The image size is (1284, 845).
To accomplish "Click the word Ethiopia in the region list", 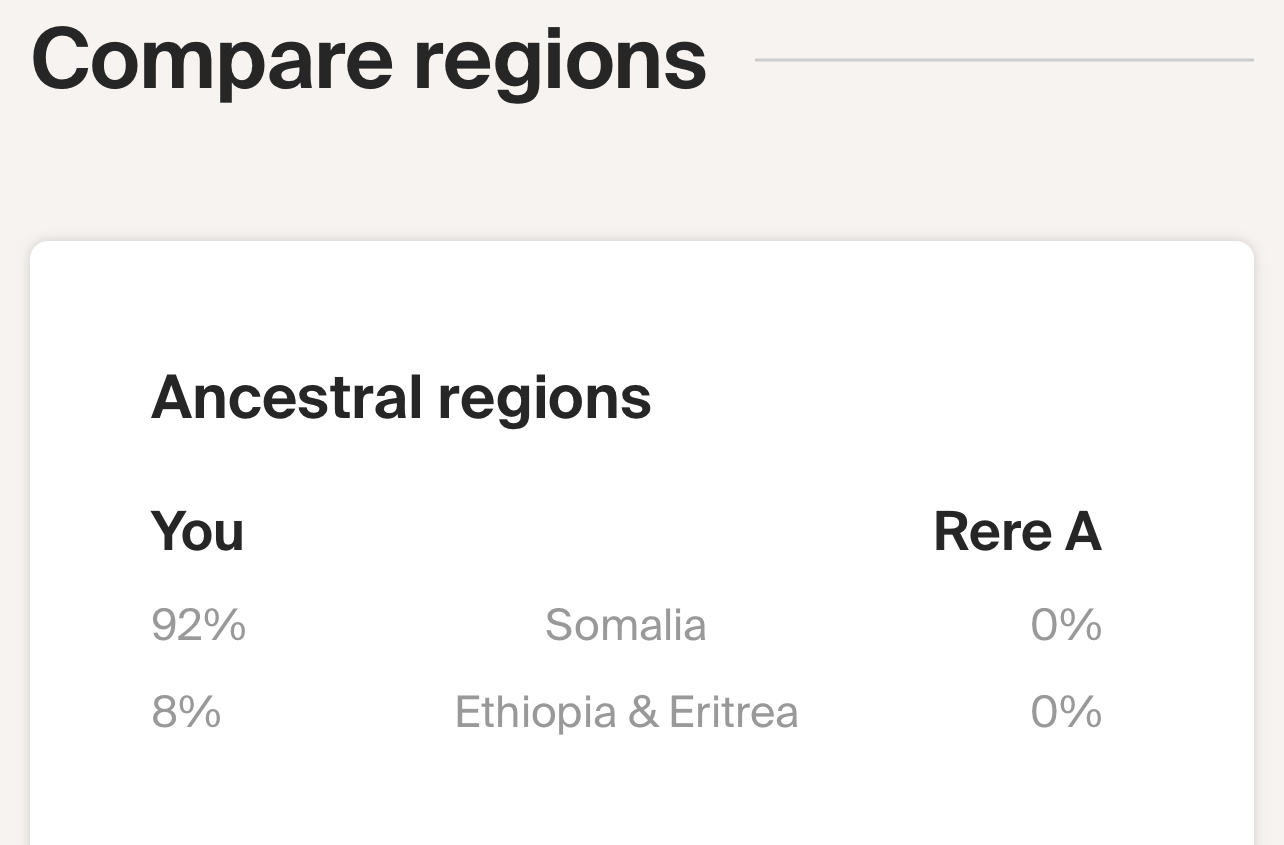I will (536, 714).
